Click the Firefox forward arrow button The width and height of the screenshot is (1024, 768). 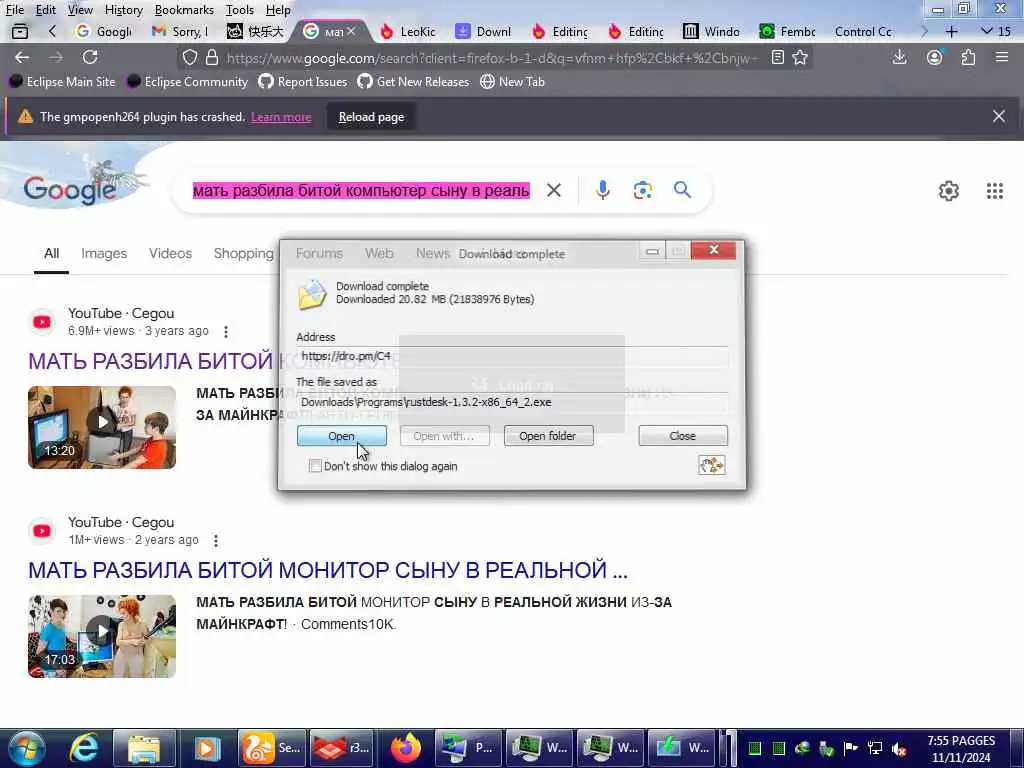click(x=56, y=57)
